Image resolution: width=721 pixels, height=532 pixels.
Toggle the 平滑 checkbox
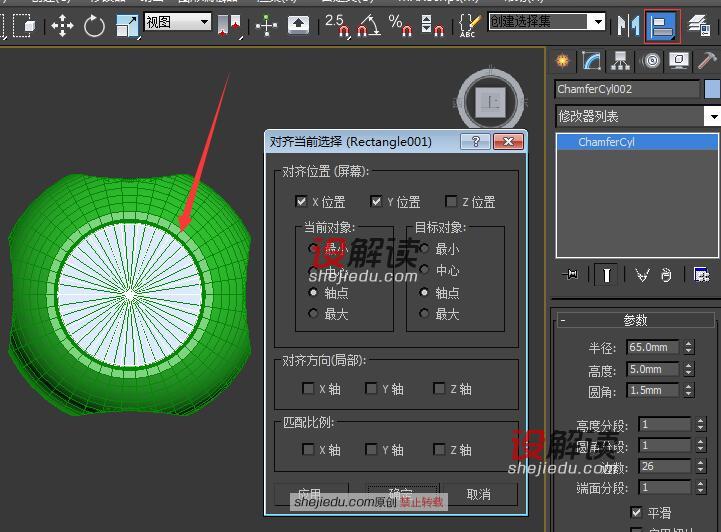tap(636, 512)
